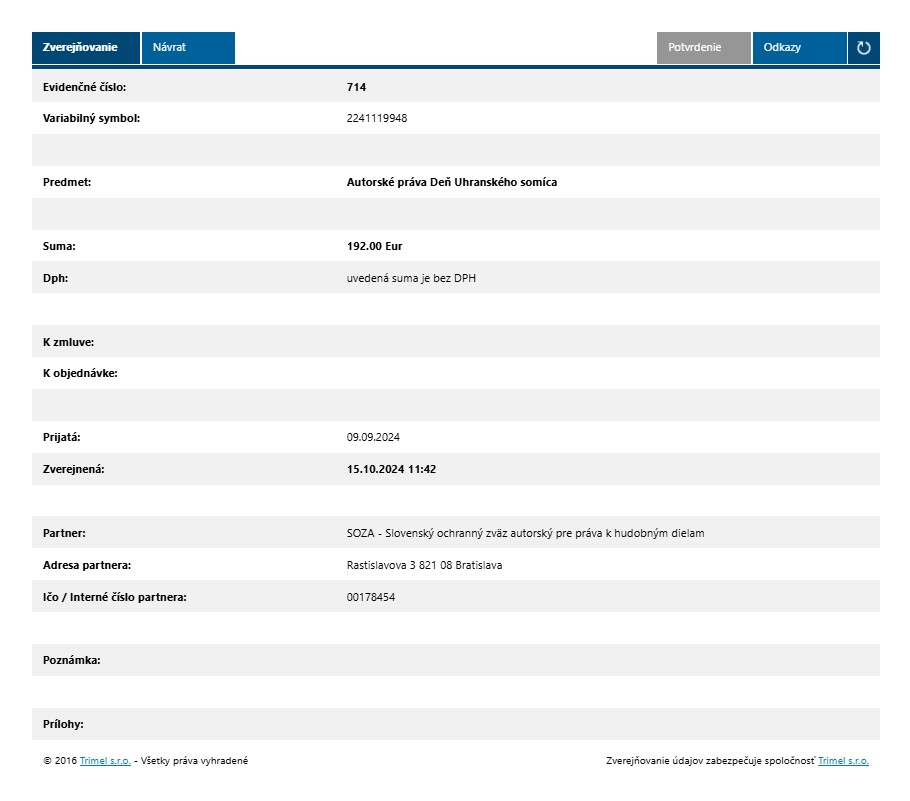Screen dimensions: 910x801
Task: Click the Prílohy row label
Action: click(x=63, y=724)
